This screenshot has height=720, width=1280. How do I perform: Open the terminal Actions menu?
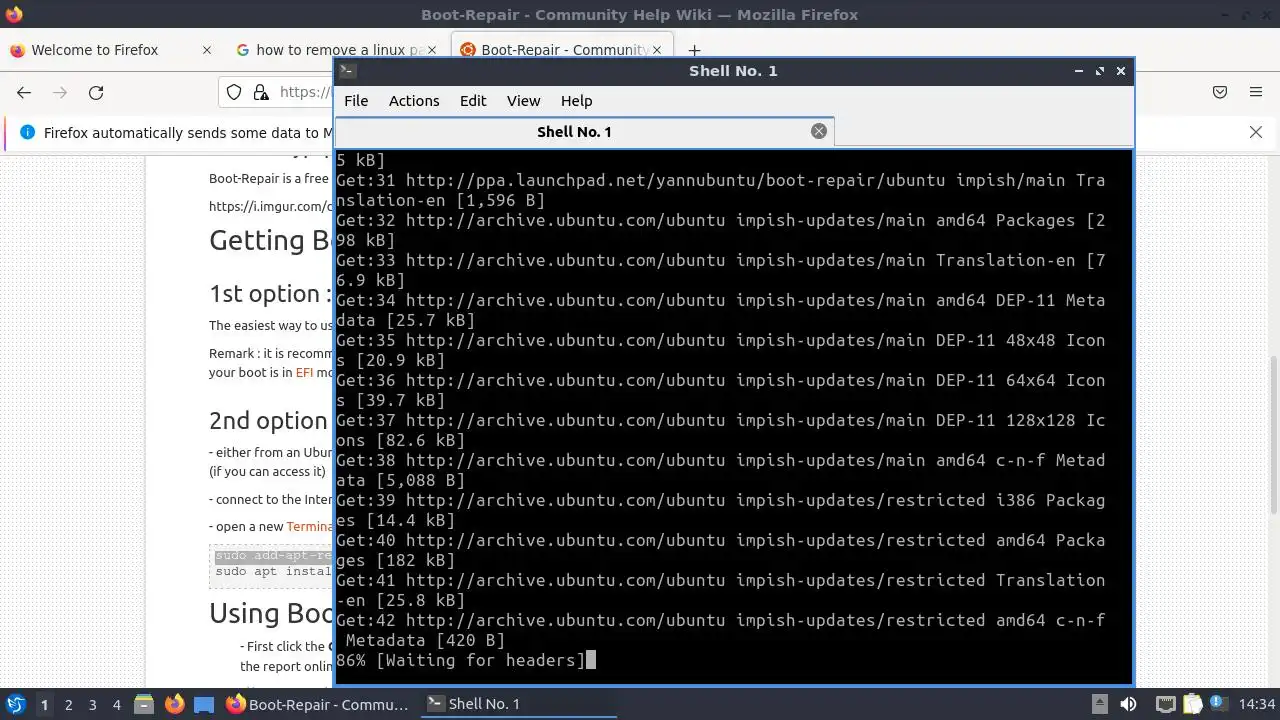click(x=414, y=101)
